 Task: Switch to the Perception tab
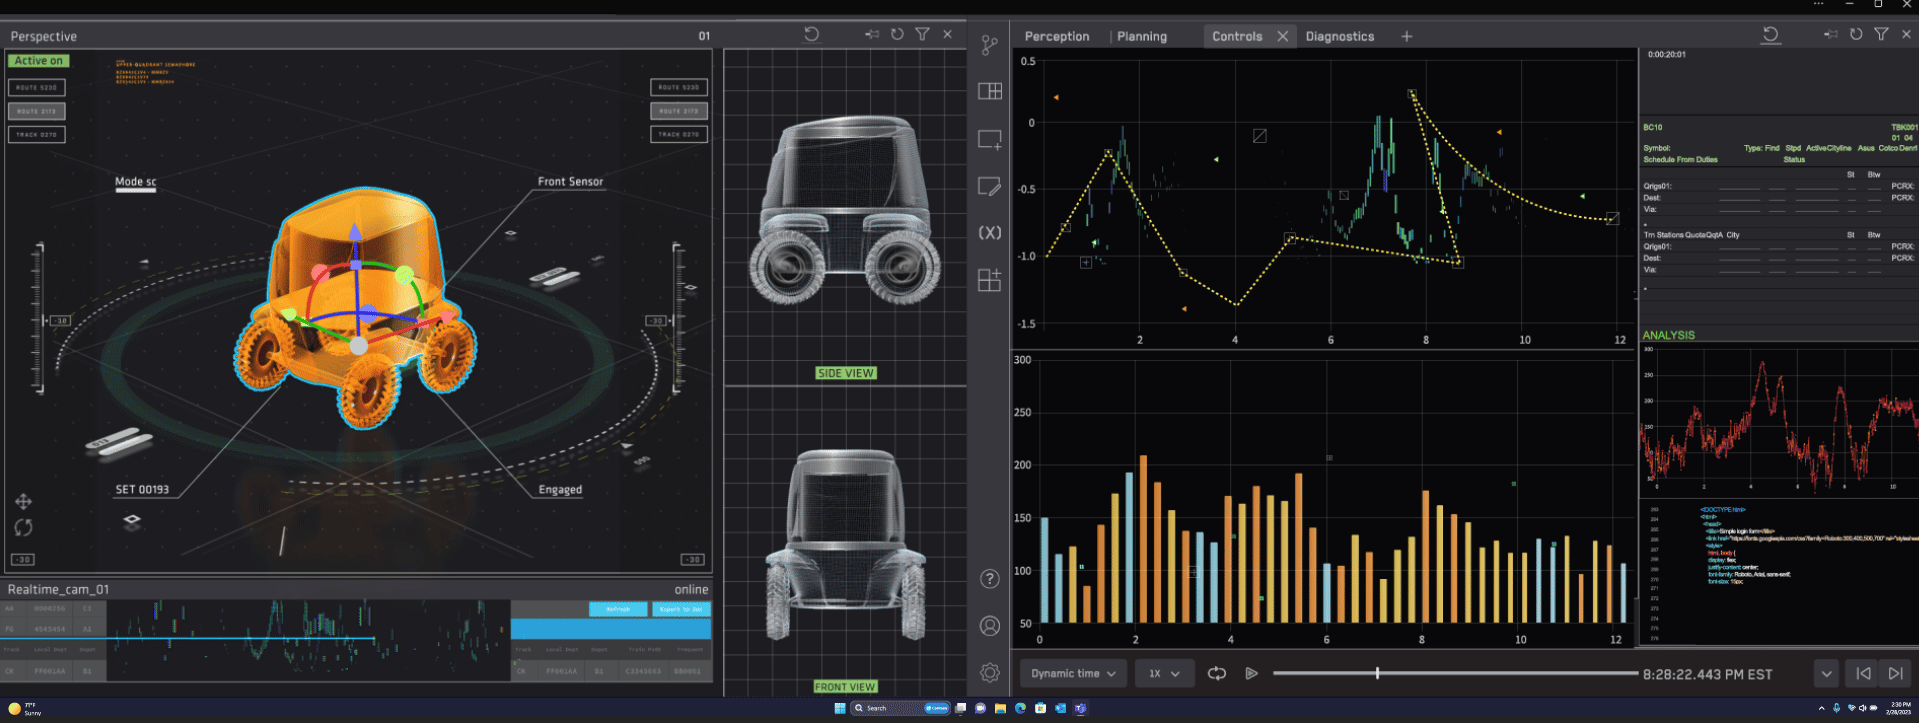pos(1057,36)
